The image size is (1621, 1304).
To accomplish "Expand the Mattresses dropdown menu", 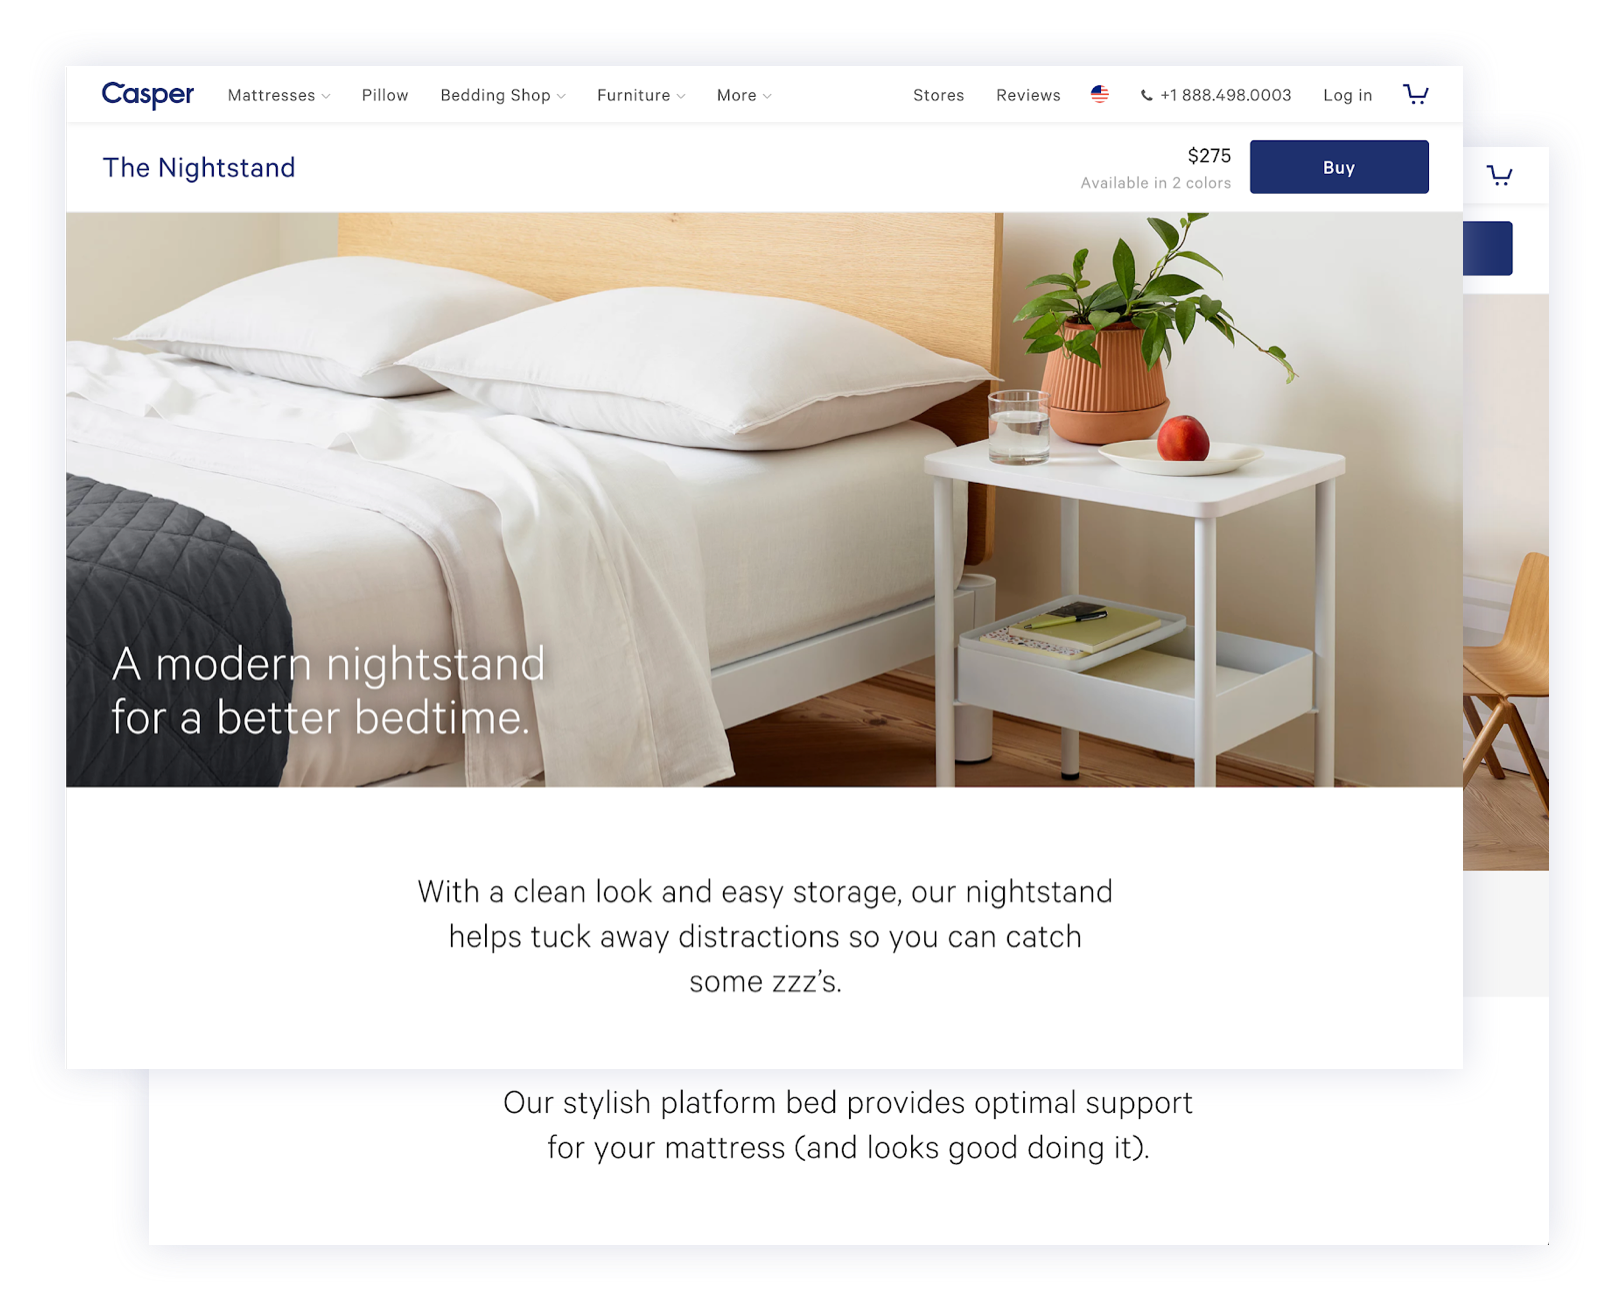I will click(x=279, y=95).
